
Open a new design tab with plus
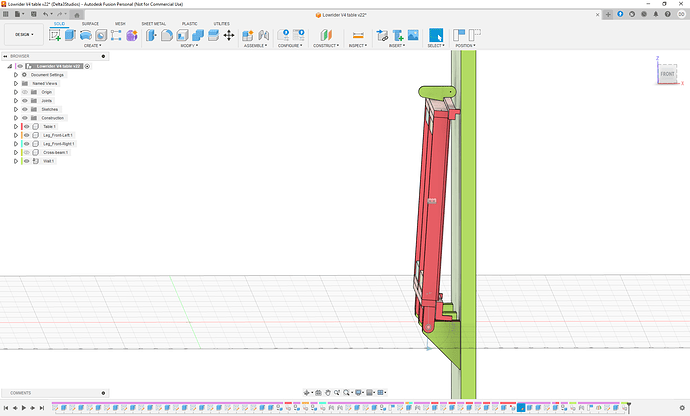point(608,15)
